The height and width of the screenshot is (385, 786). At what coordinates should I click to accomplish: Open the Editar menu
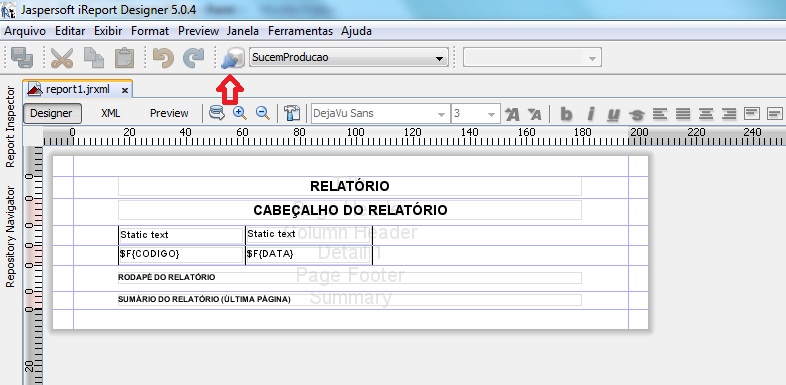[70, 31]
